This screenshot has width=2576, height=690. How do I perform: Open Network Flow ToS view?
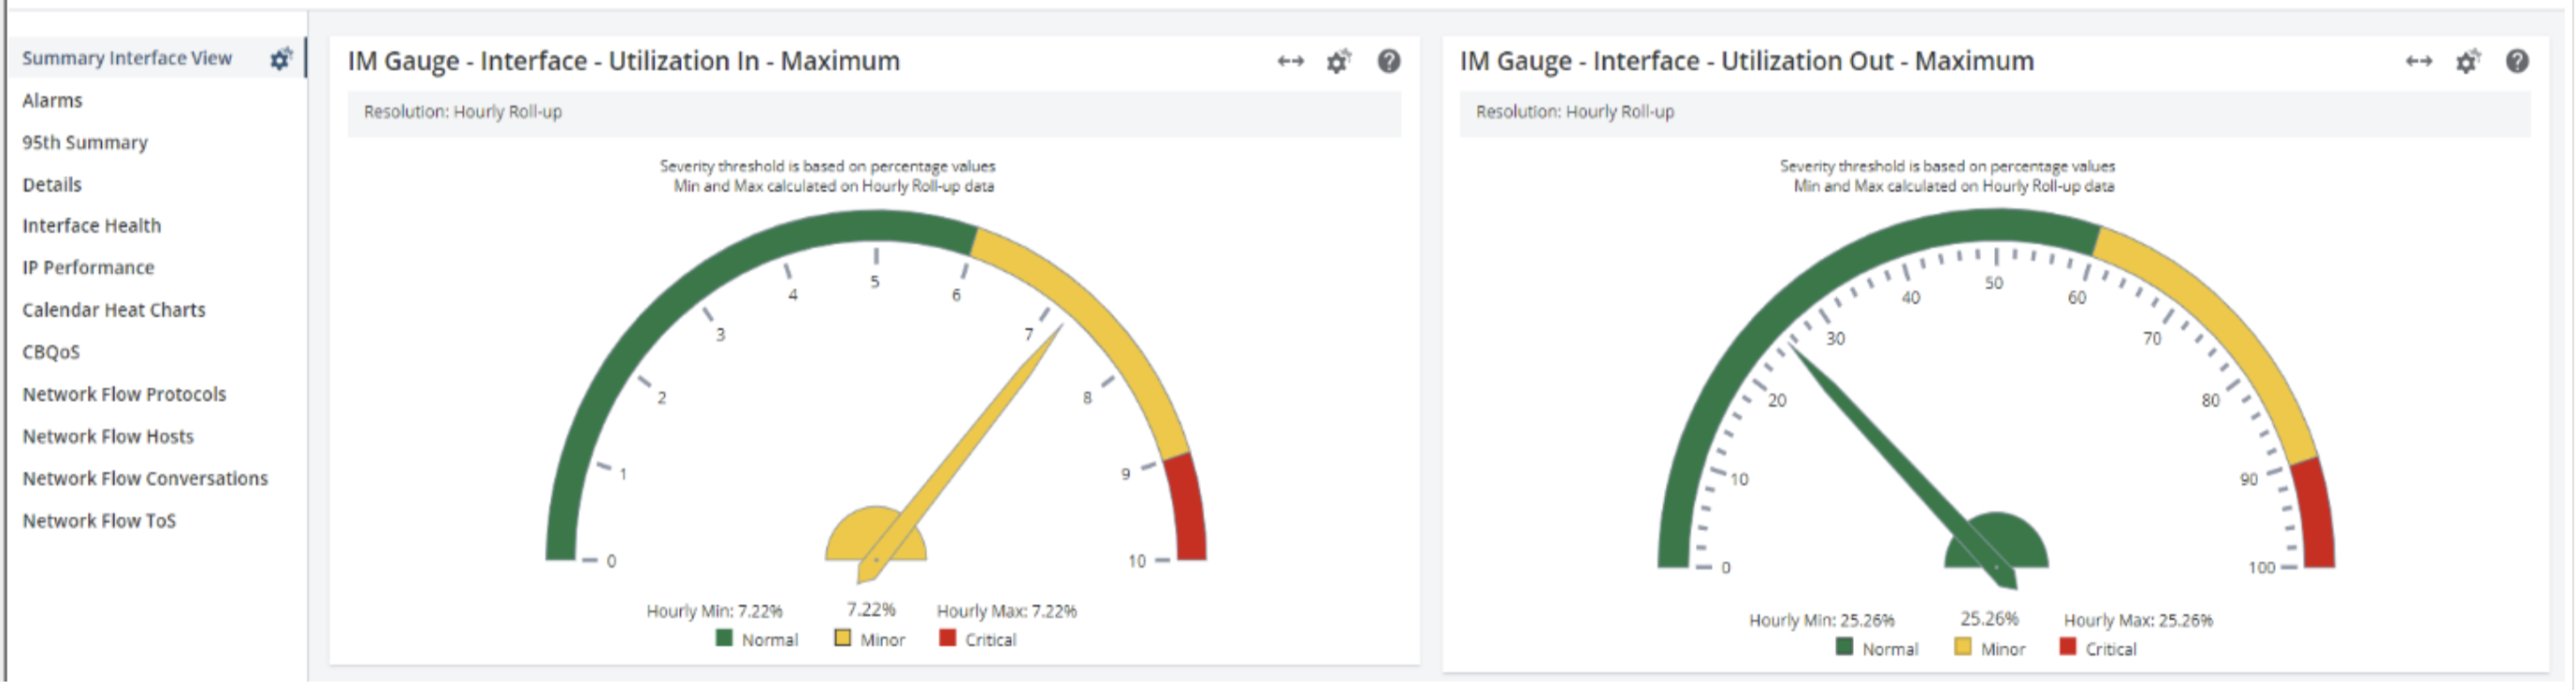click(99, 520)
